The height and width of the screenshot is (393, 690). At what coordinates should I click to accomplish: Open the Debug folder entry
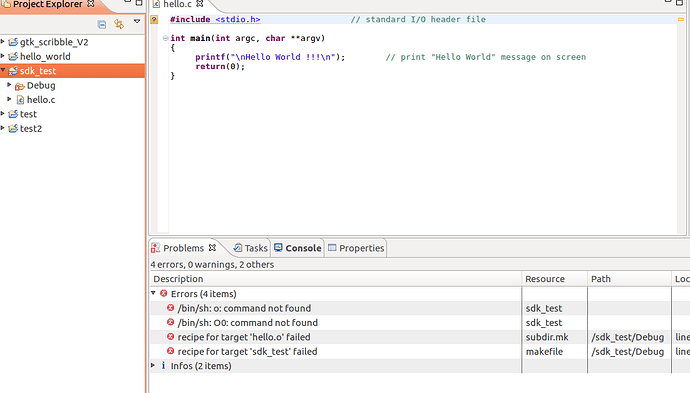click(x=41, y=85)
